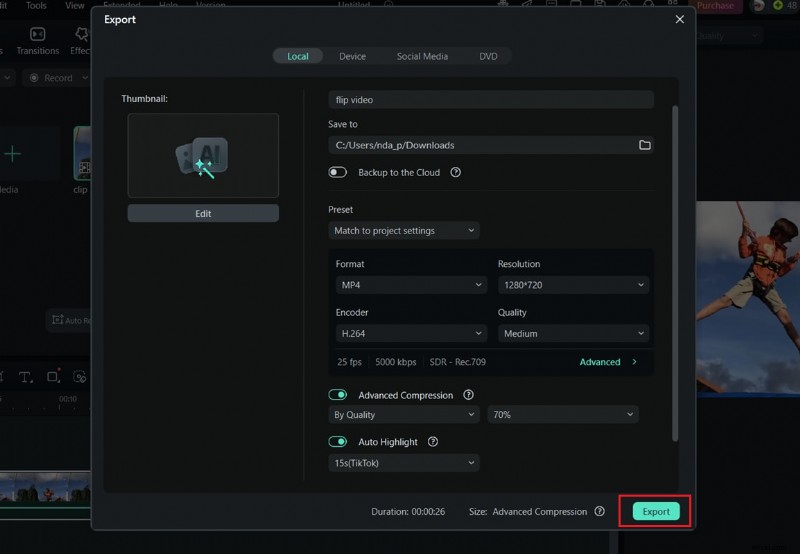Enable the Backup to the Cloud toggle
The image size is (800, 554).
338,172
